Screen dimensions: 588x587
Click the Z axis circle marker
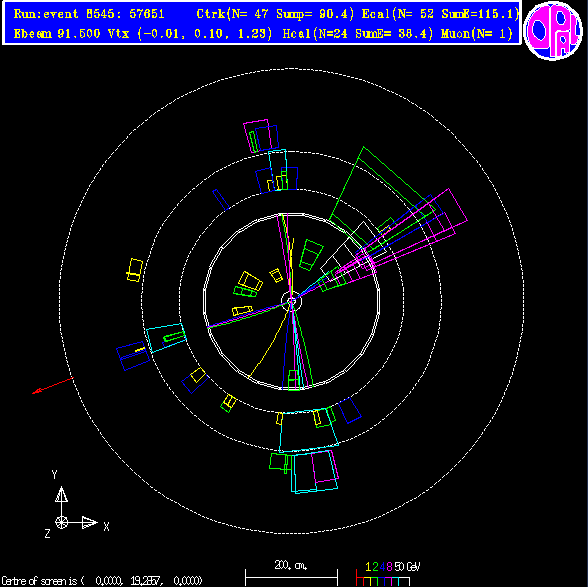[62, 522]
